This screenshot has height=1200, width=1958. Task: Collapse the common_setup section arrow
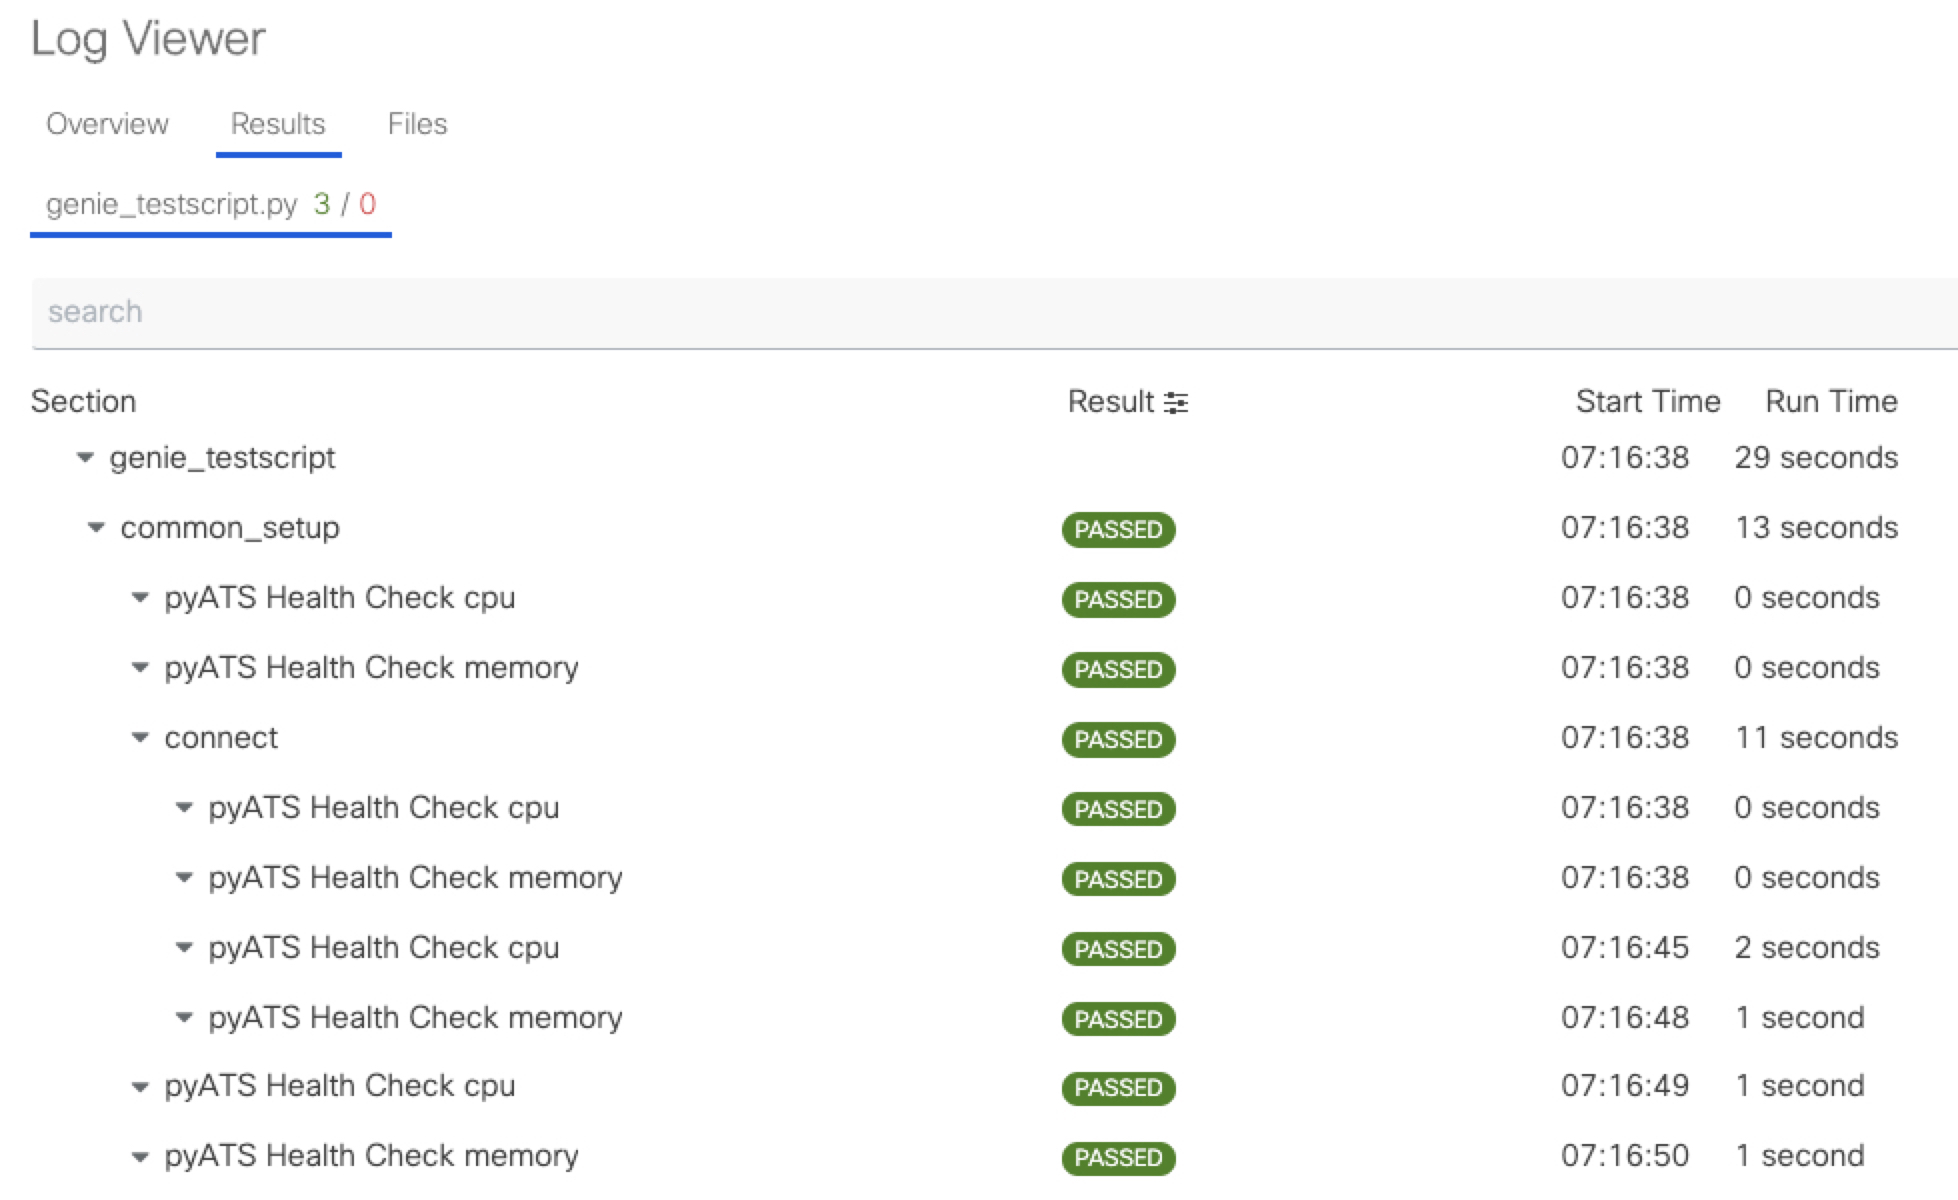[96, 528]
